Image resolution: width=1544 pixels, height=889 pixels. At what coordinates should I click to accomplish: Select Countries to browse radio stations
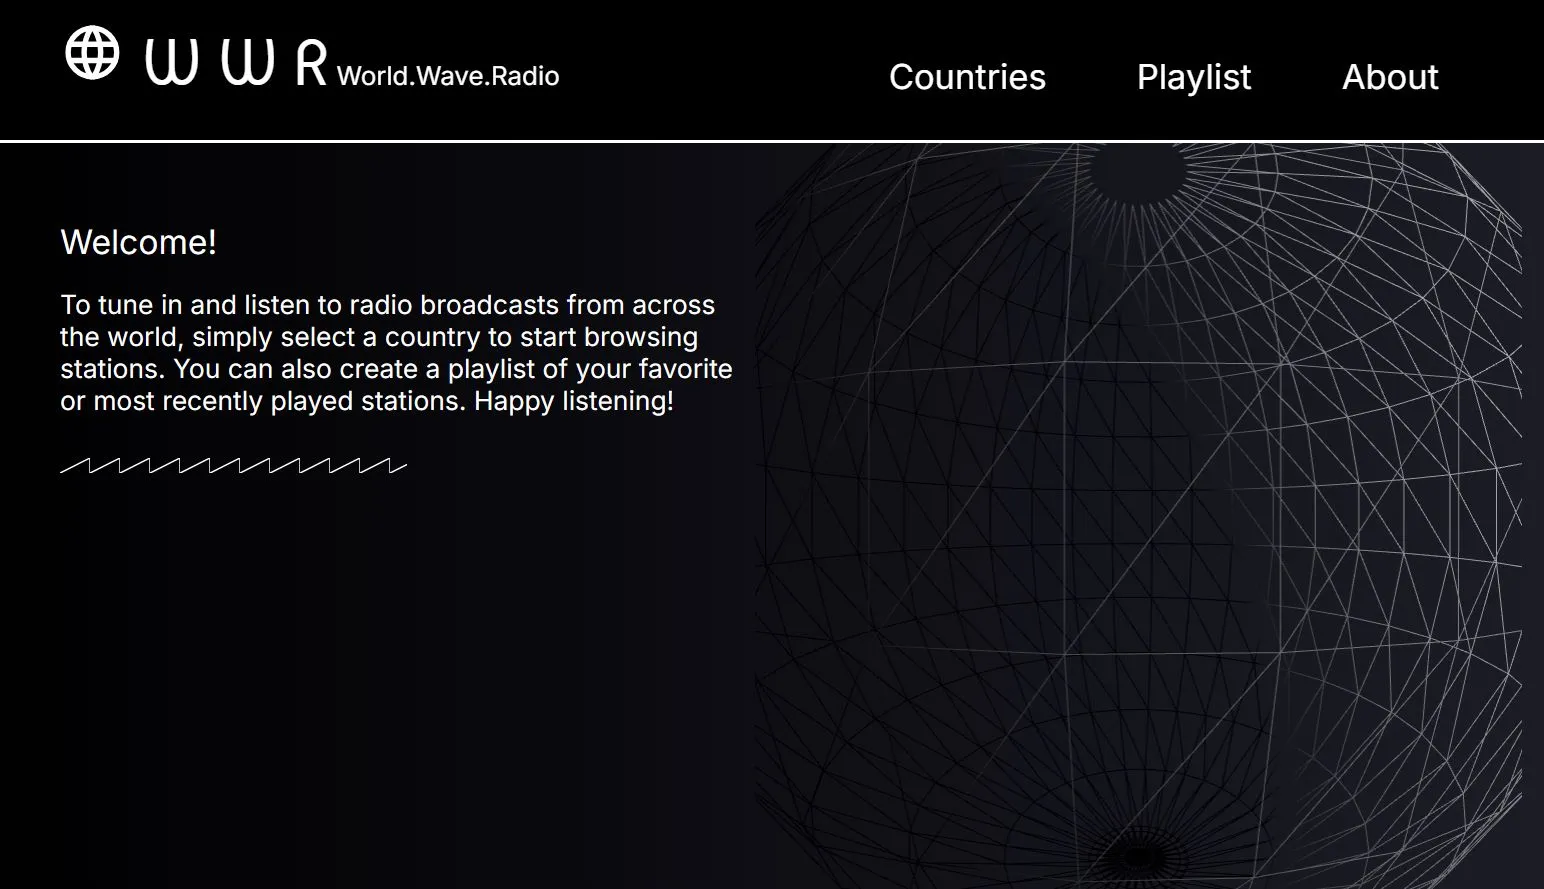966,77
